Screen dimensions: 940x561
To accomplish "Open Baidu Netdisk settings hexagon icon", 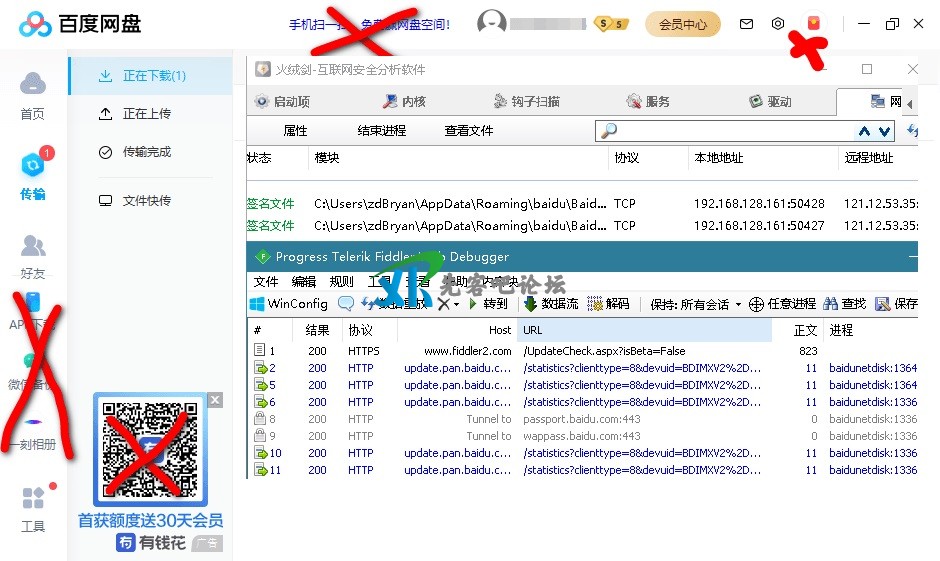I will [778, 24].
